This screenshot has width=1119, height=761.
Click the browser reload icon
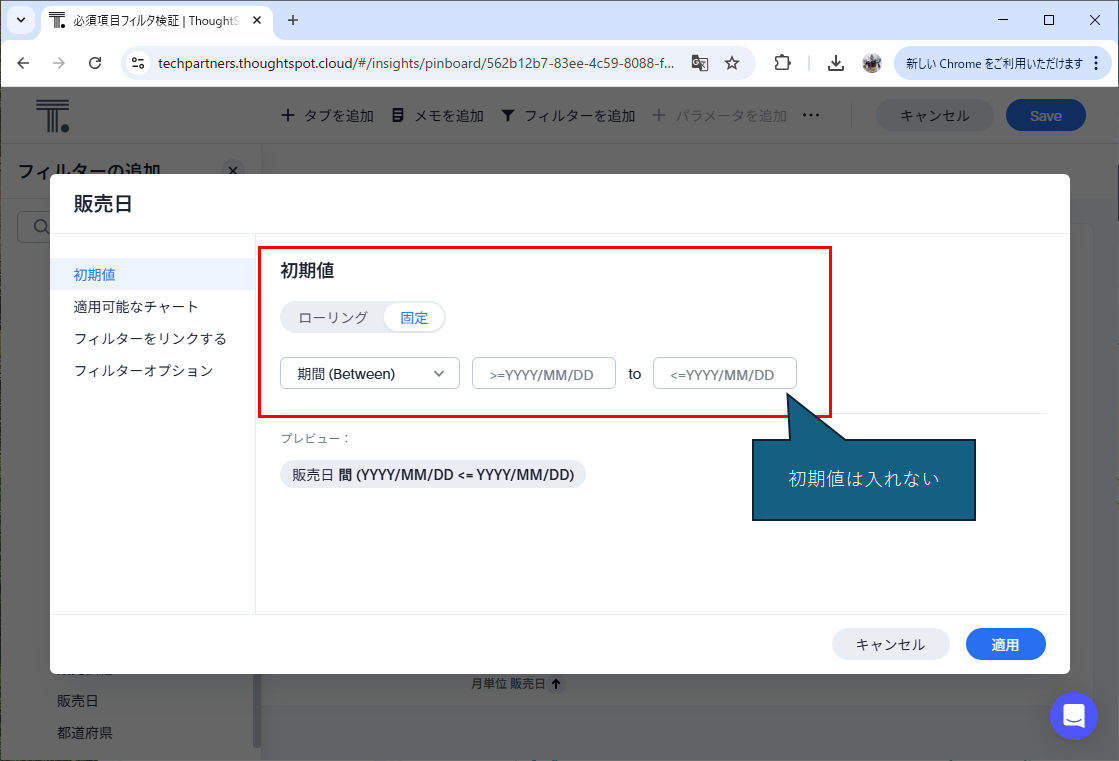click(95, 63)
